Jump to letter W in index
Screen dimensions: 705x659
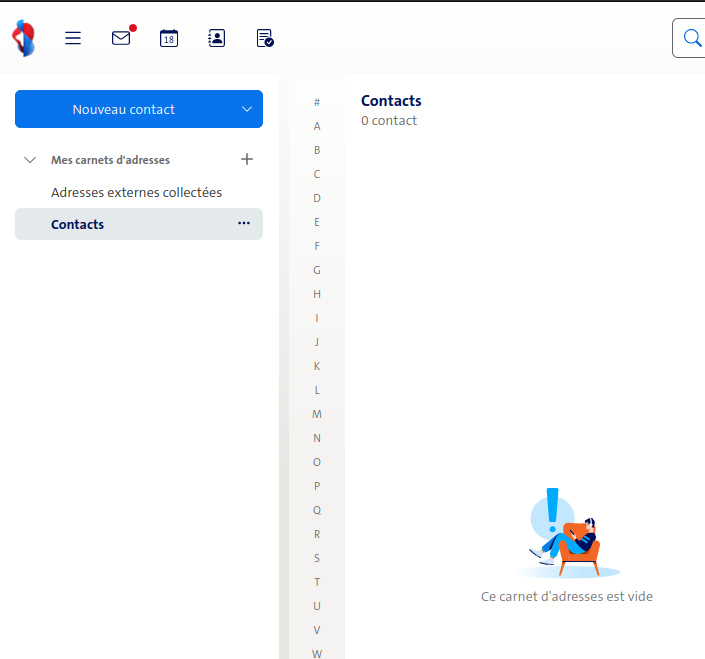[317, 653]
